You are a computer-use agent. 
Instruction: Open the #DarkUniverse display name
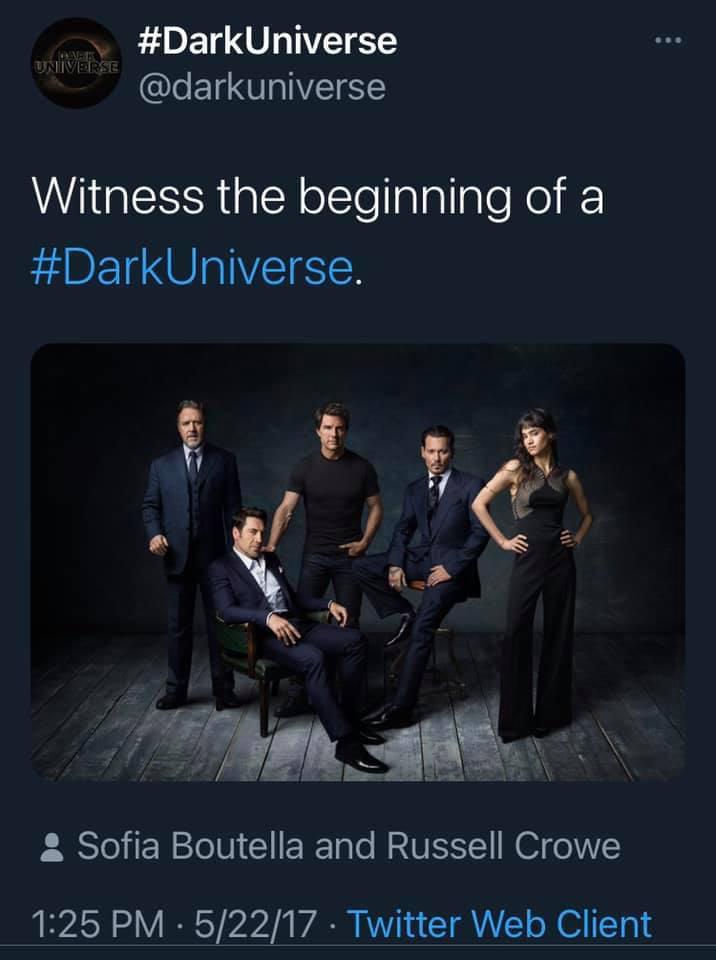coord(265,41)
